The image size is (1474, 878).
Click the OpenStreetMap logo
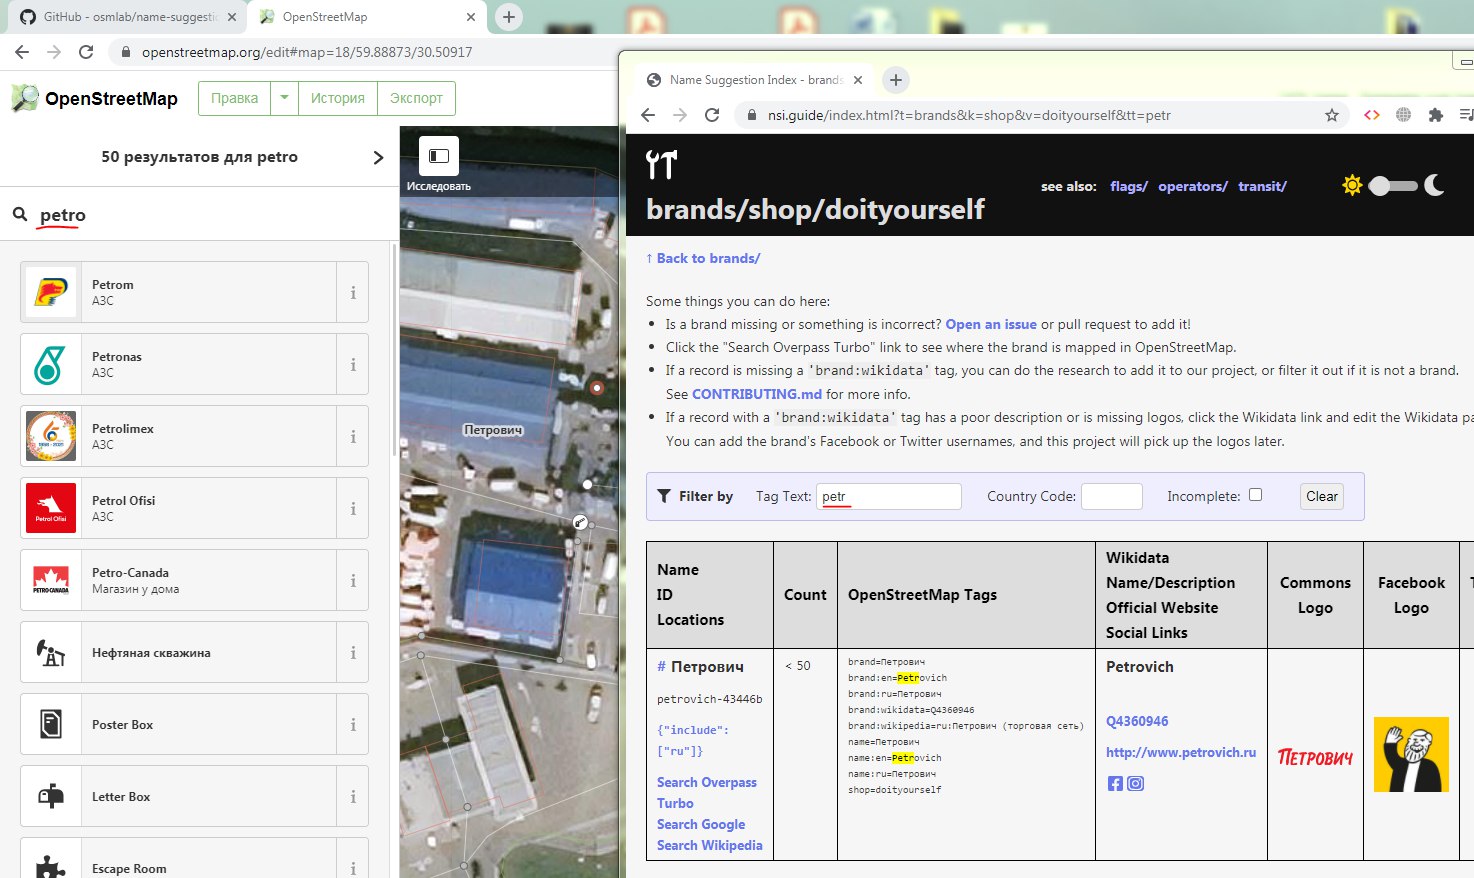click(94, 98)
